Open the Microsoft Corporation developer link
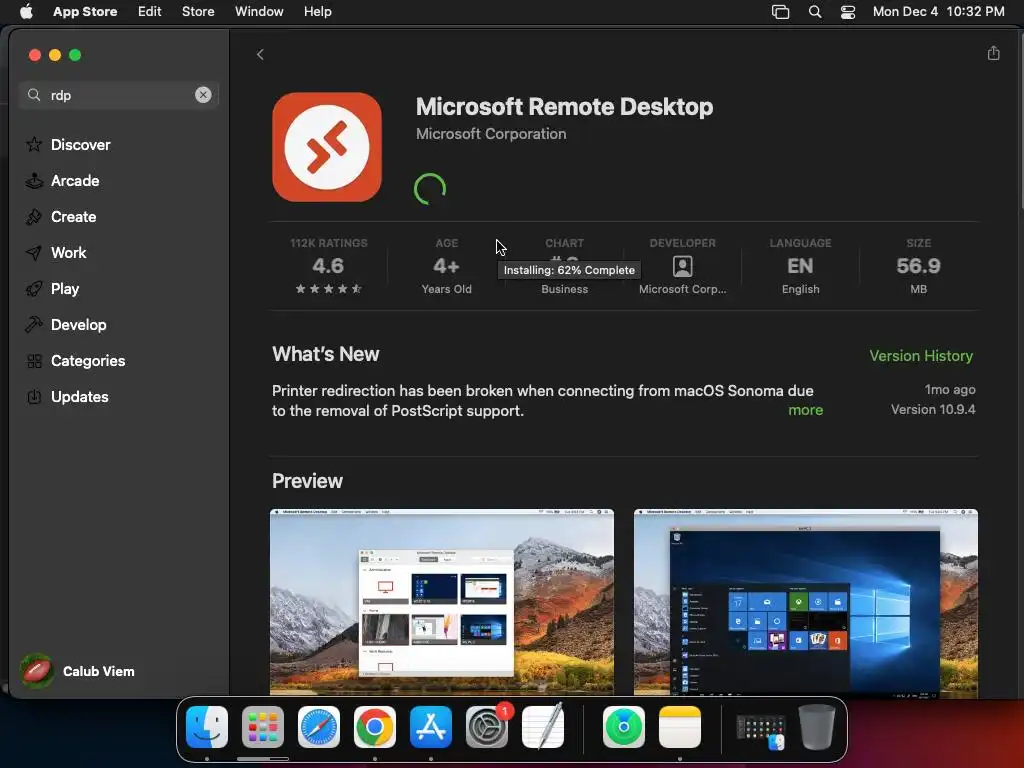Viewport: 1024px width, 768px height. tap(491, 134)
